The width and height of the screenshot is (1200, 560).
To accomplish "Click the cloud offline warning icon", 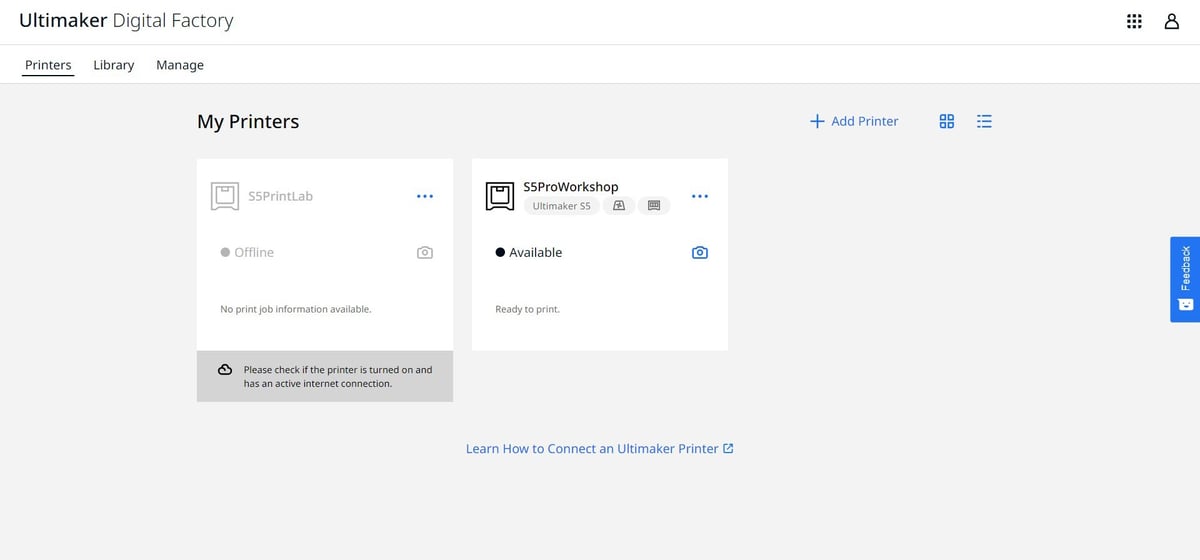I will pyautogui.click(x=225, y=370).
